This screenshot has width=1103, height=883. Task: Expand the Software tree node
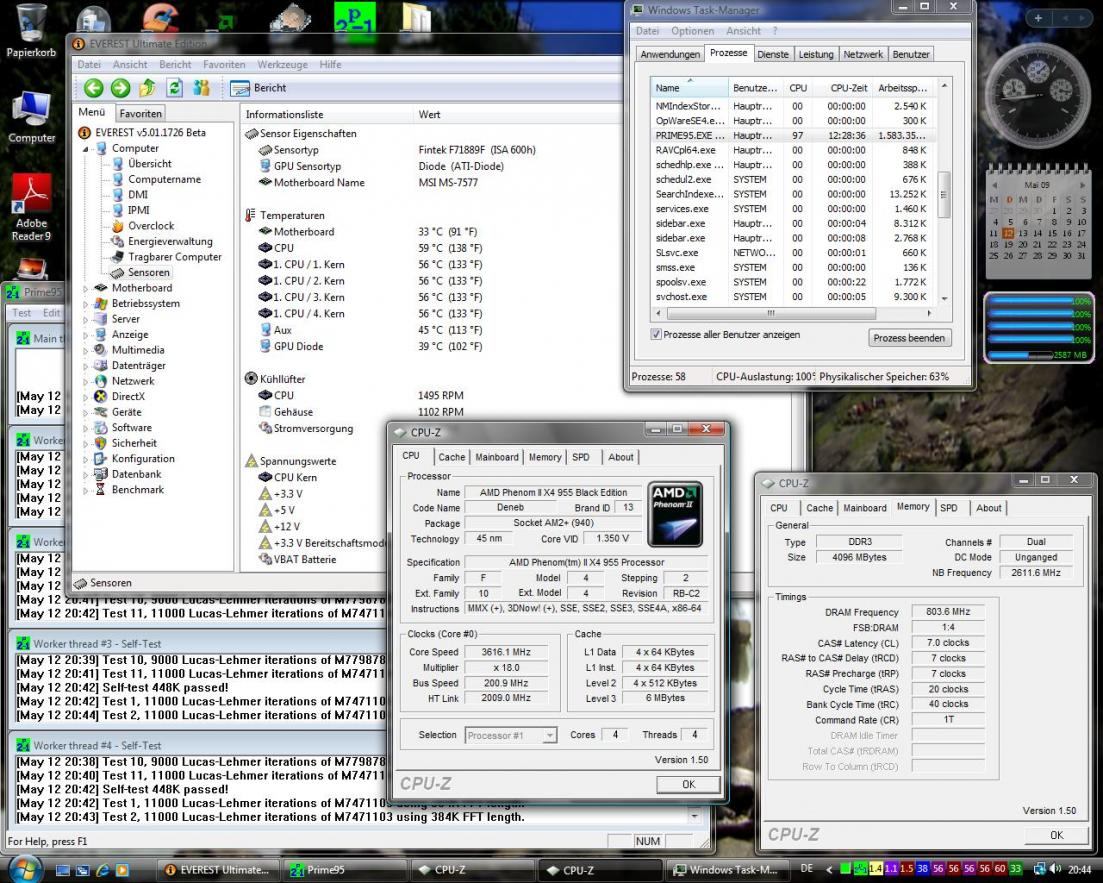[86, 428]
